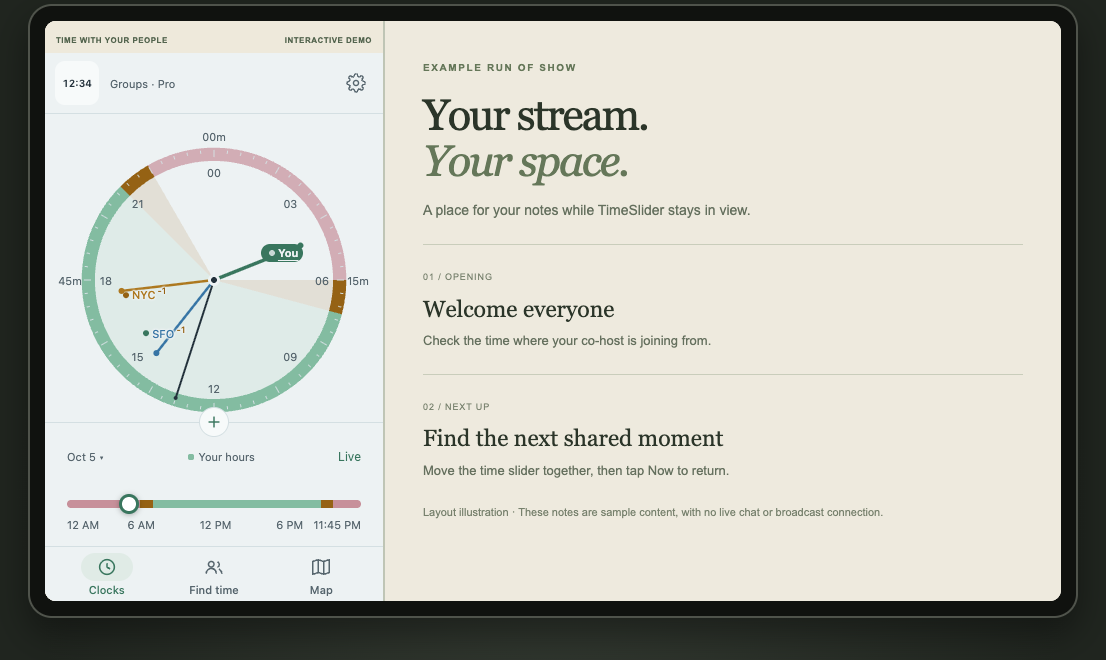Open the Map tab icon
The image size is (1106, 660).
click(321, 567)
